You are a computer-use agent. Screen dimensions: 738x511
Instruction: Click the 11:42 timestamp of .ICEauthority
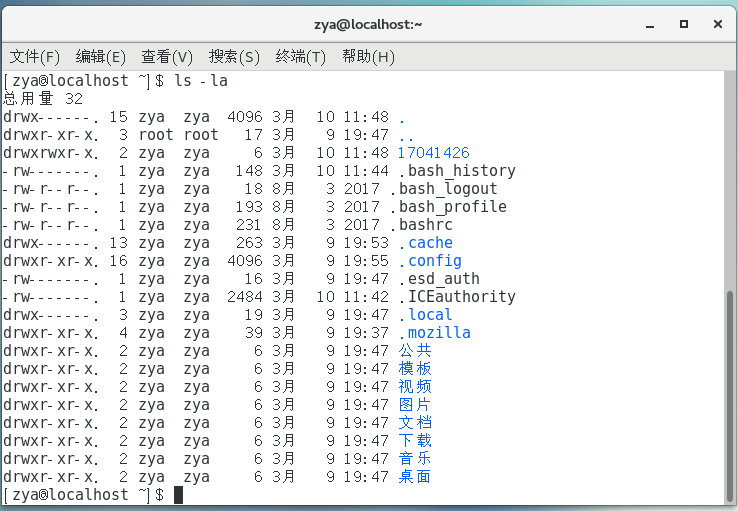point(366,297)
